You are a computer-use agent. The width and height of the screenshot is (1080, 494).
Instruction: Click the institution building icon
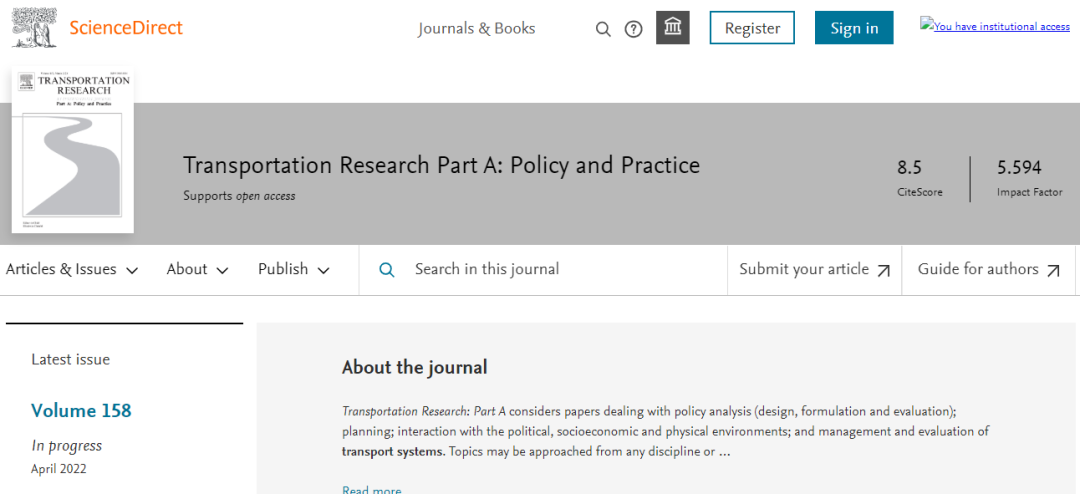673,28
